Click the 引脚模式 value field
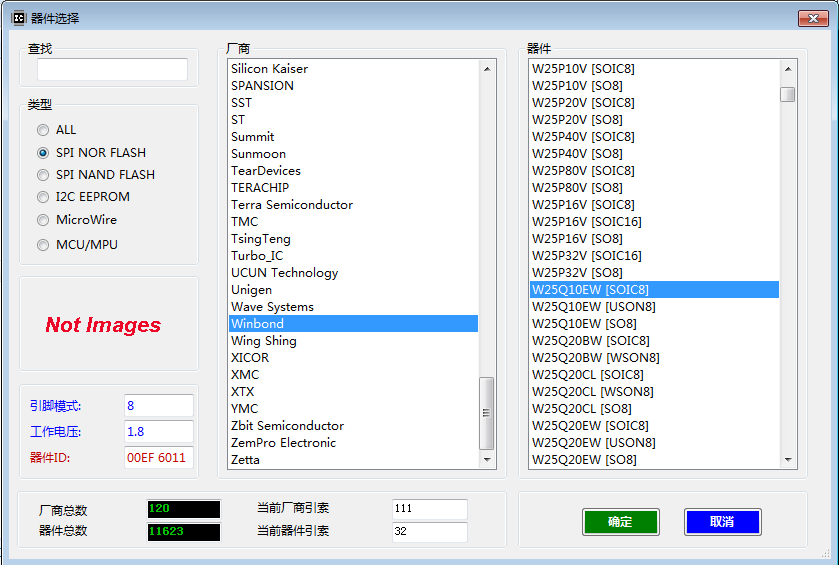The width and height of the screenshot is (839, 565). (x=159, y=406)
